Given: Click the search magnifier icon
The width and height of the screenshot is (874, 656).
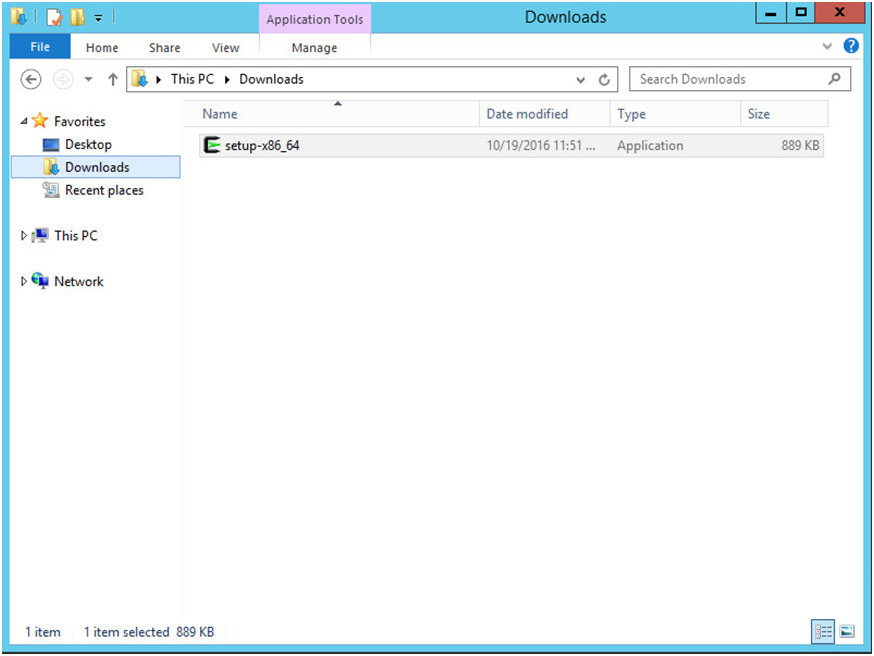Looking at the screenshot, I should (834, 79).
